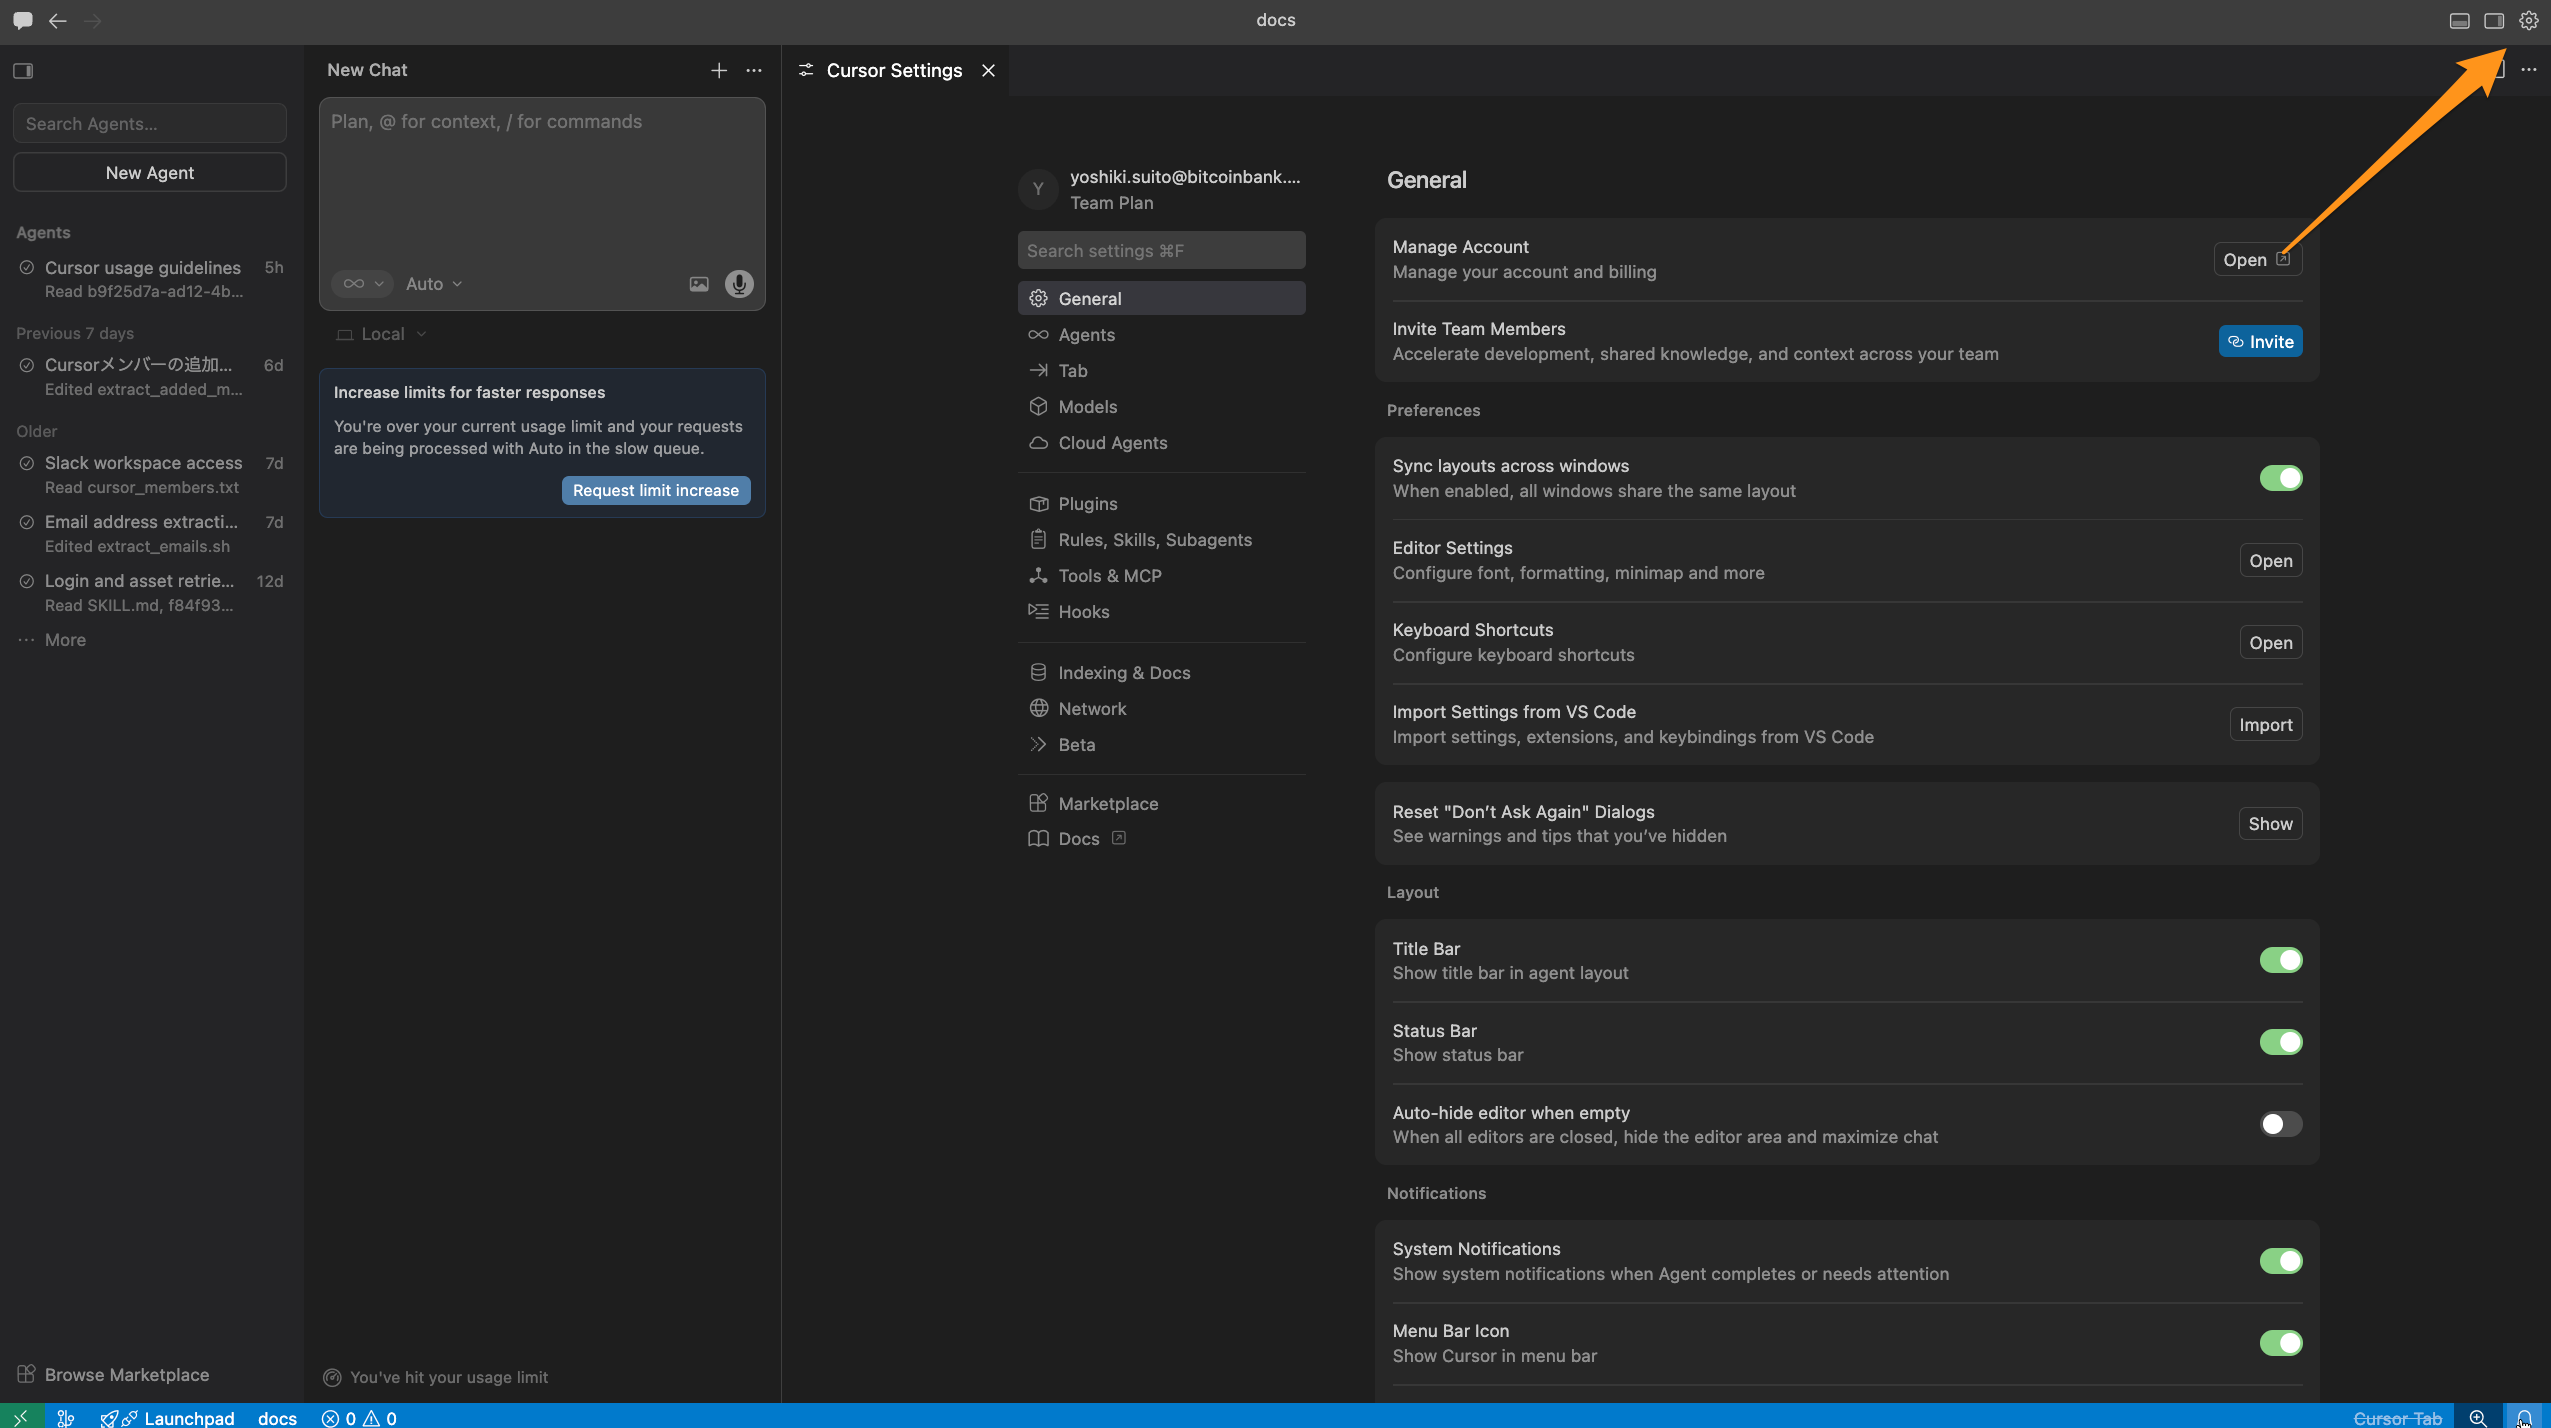Open the settings gear in title bar
Screen dimensions: 2551x1428
(2528, 21)
